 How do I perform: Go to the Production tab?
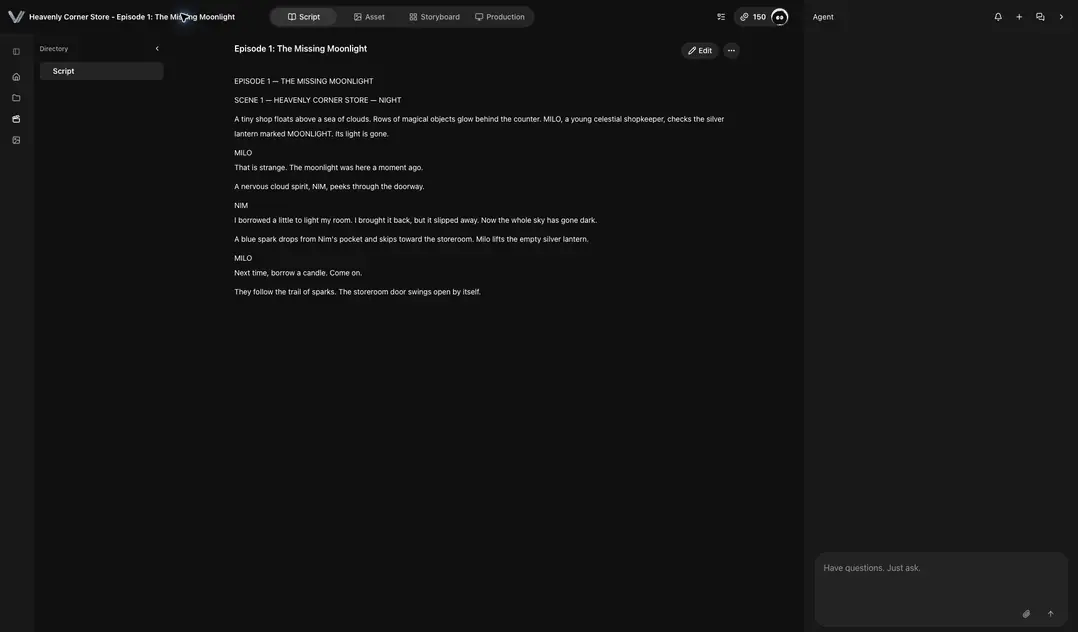pos(500,17)
